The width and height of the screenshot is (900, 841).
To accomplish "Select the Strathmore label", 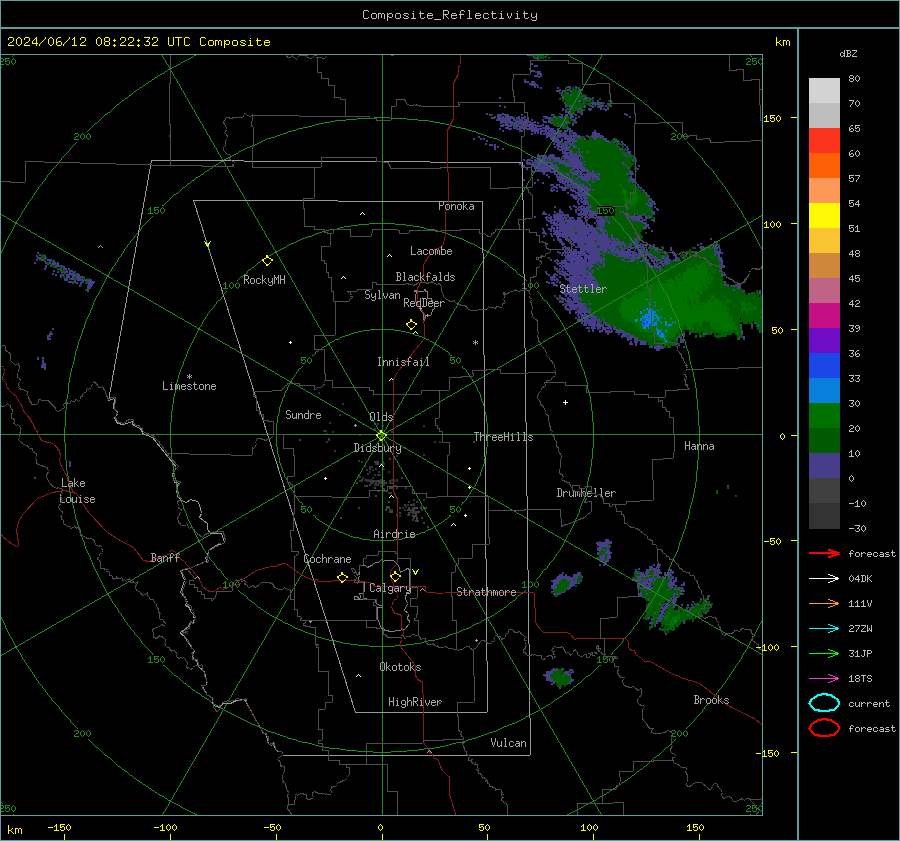I will (x=486, y=592).
